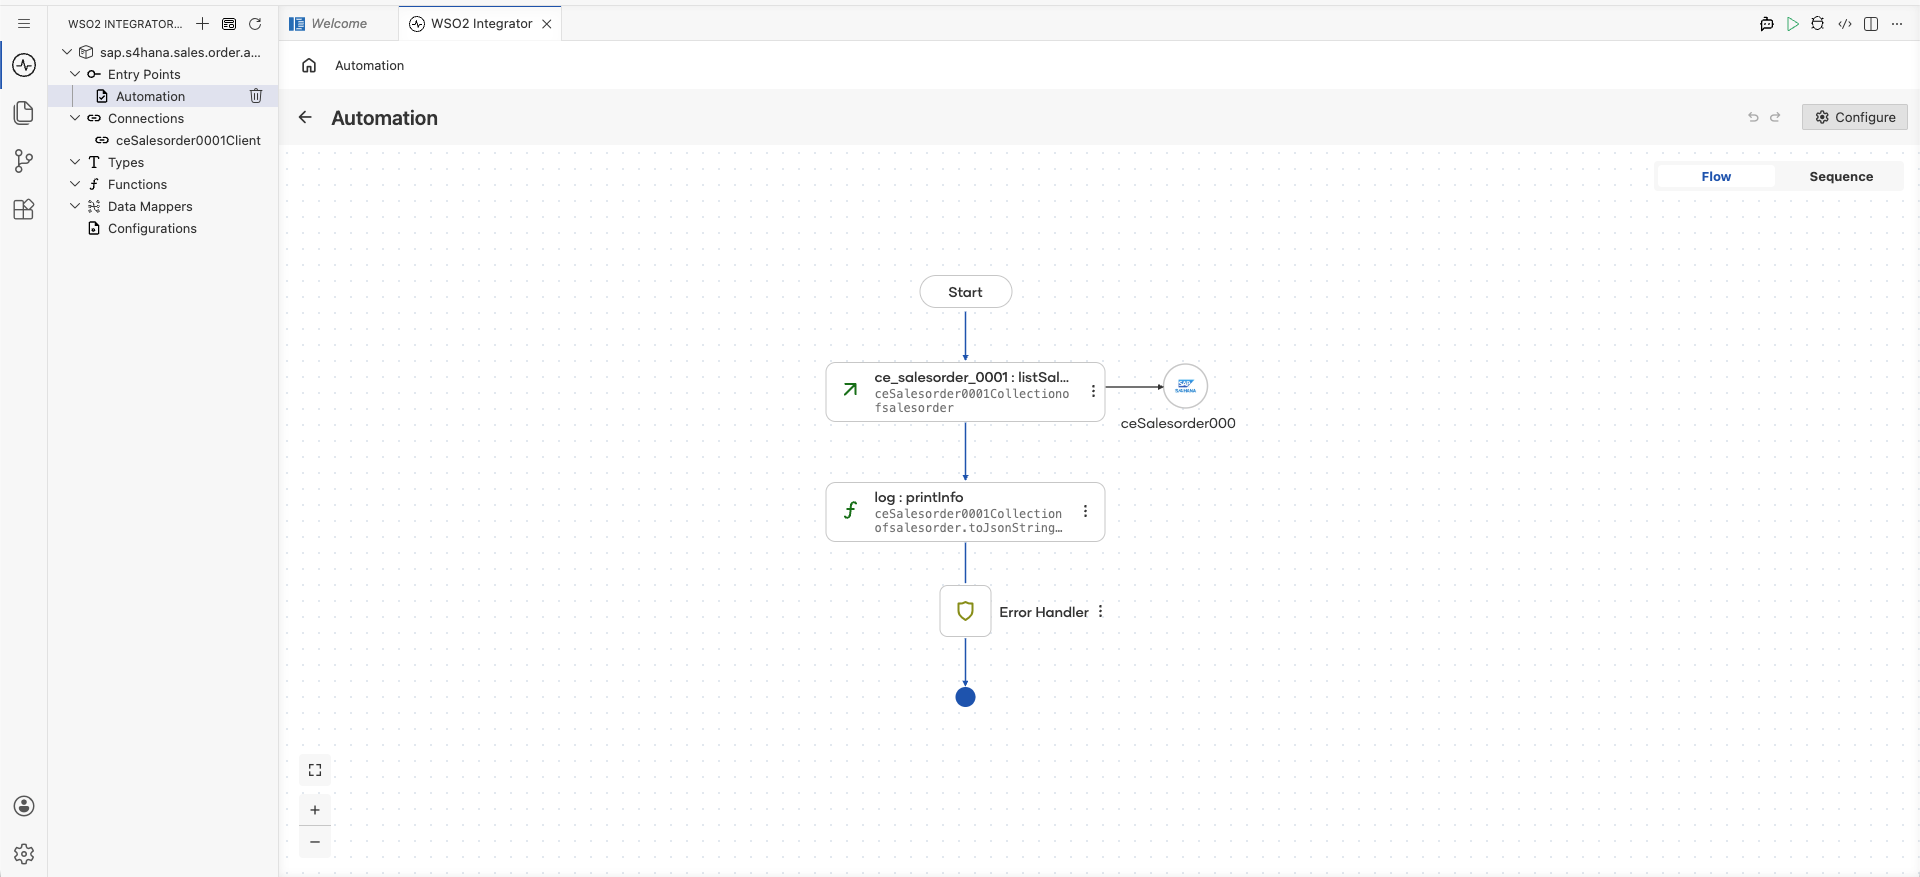Switch to Flow view
The width and height of the screenshot is (1920, 877).
(x=1716, y=176)
